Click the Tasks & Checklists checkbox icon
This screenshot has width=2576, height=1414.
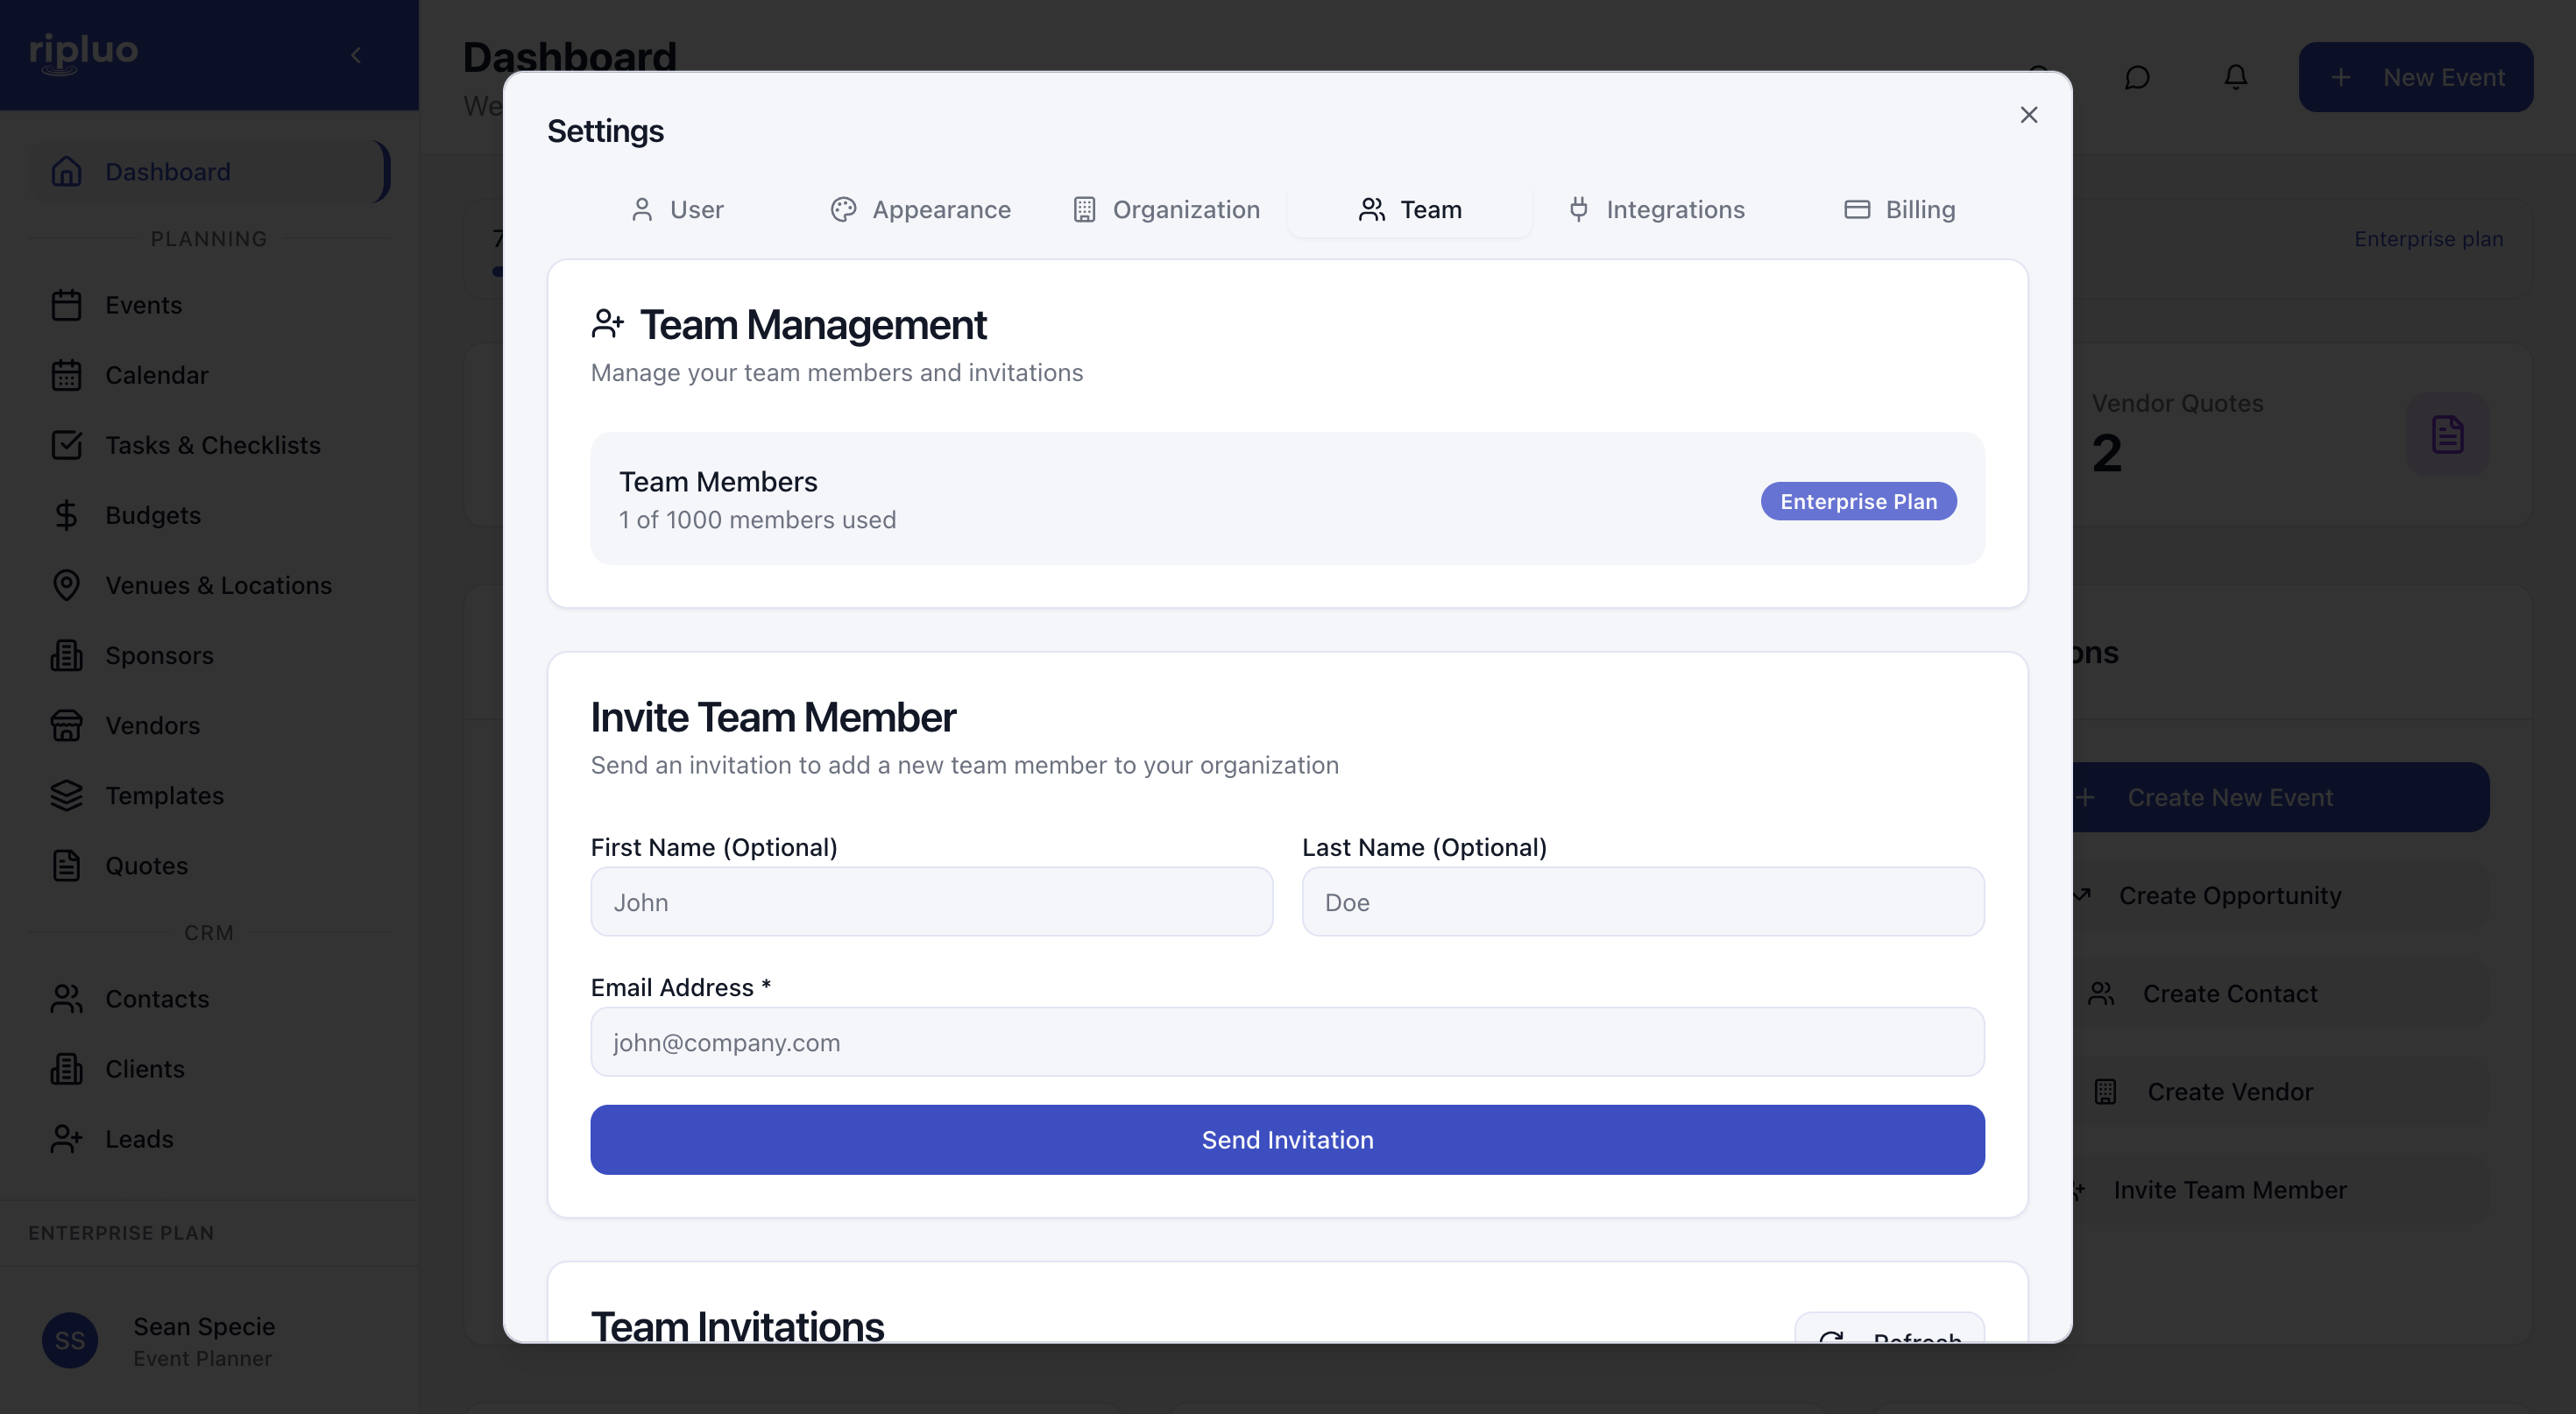tap(66, 445)
